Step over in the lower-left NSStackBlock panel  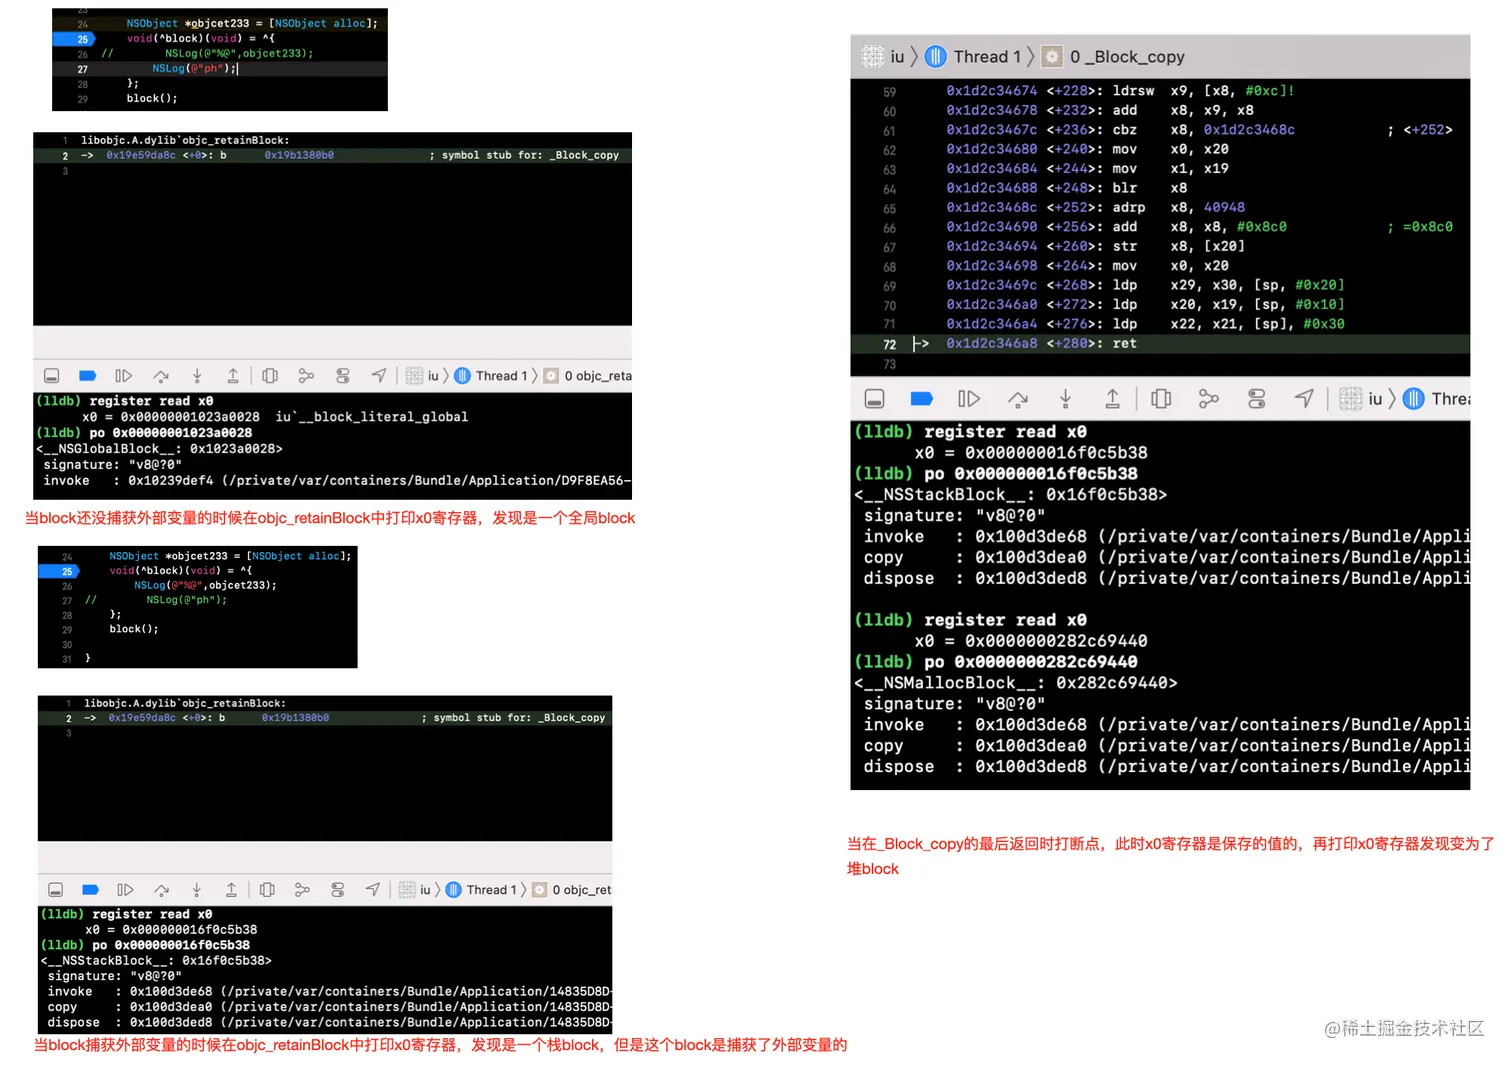pos(161,890)
